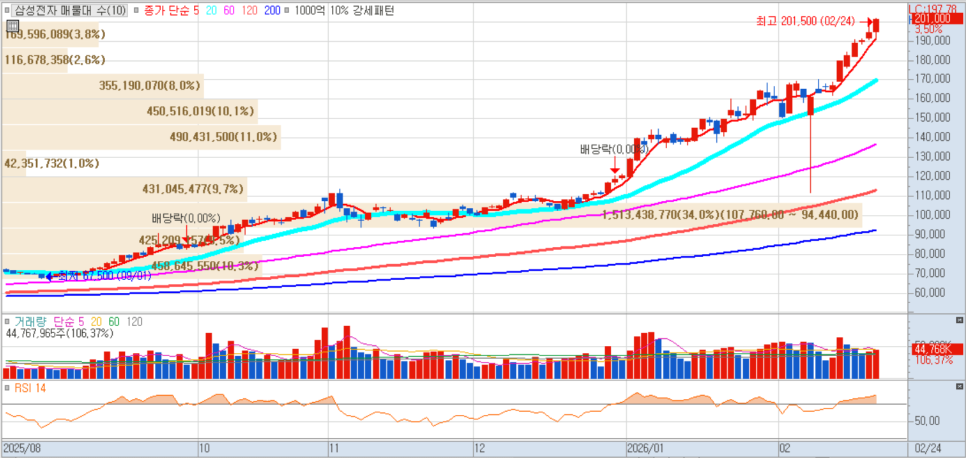Click the small square before 거래량 label

point(7,321)
